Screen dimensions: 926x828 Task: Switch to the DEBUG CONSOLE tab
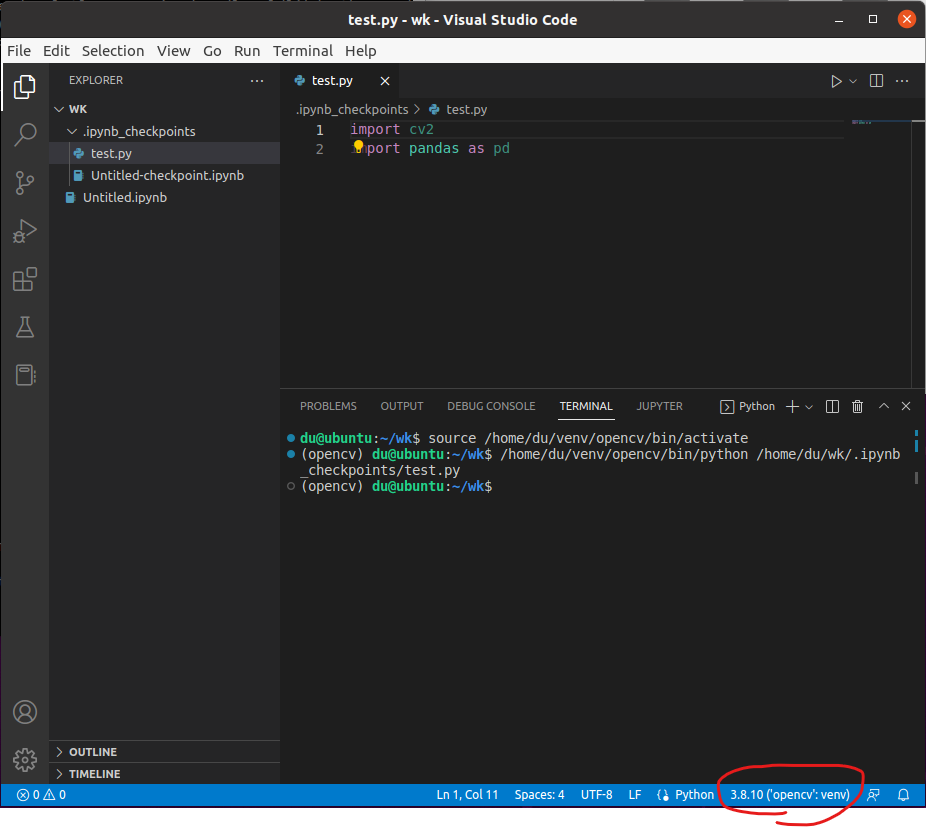[x=491, y=406]
